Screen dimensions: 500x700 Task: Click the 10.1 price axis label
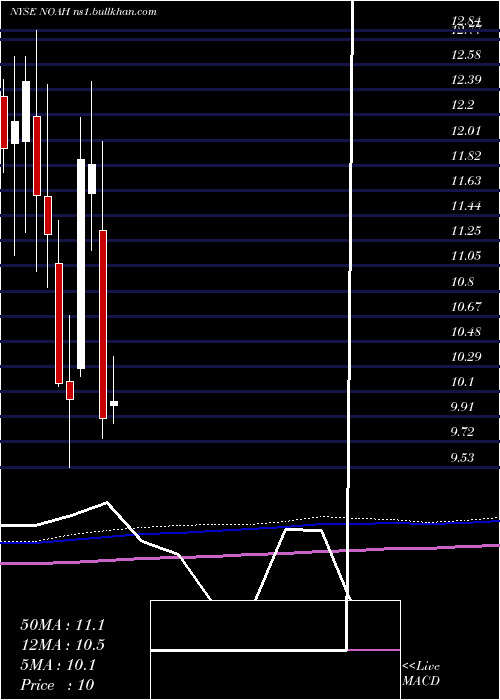[463, 382]
